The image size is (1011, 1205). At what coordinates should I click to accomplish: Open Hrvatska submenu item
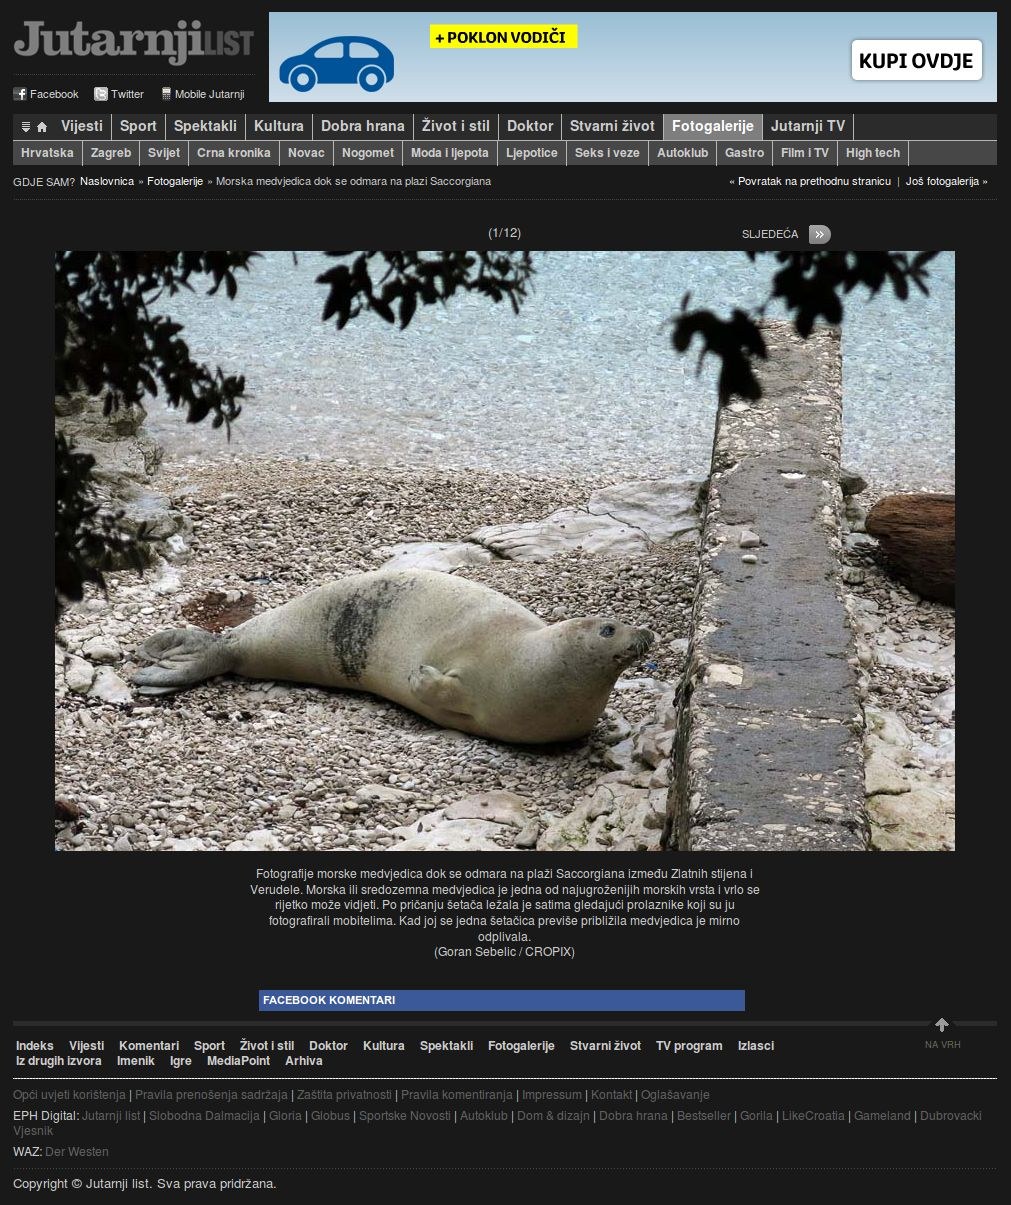(47, 153)
